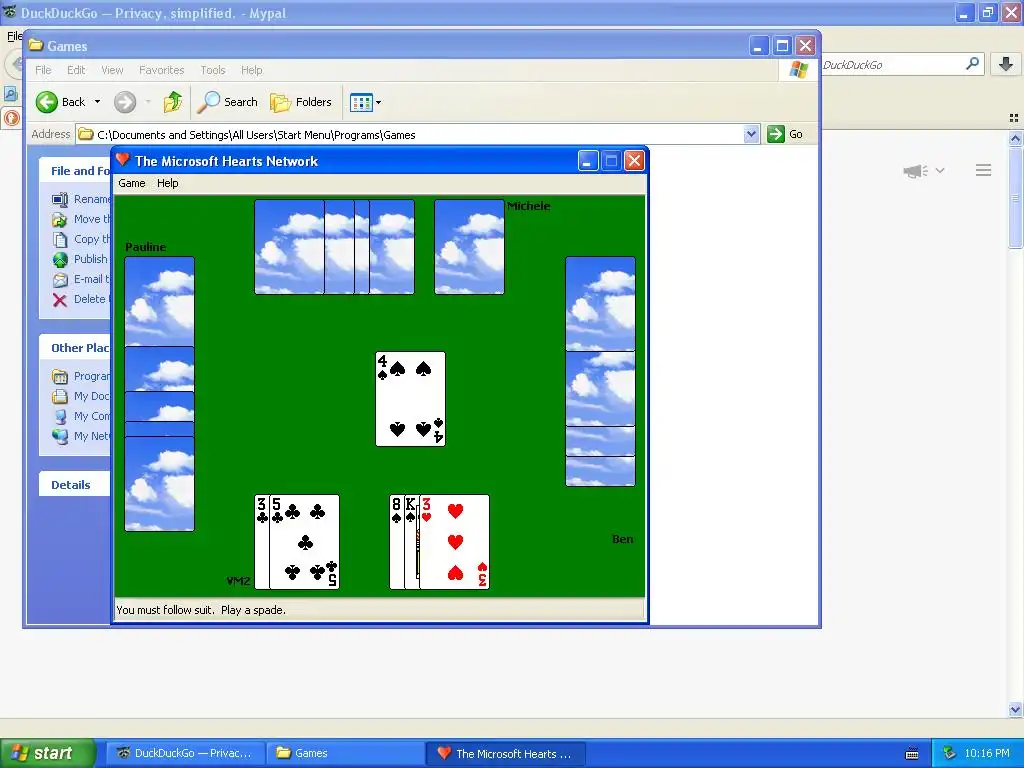
Task: Expand the chevron next to megaphone icon
Action: (940, 170)
